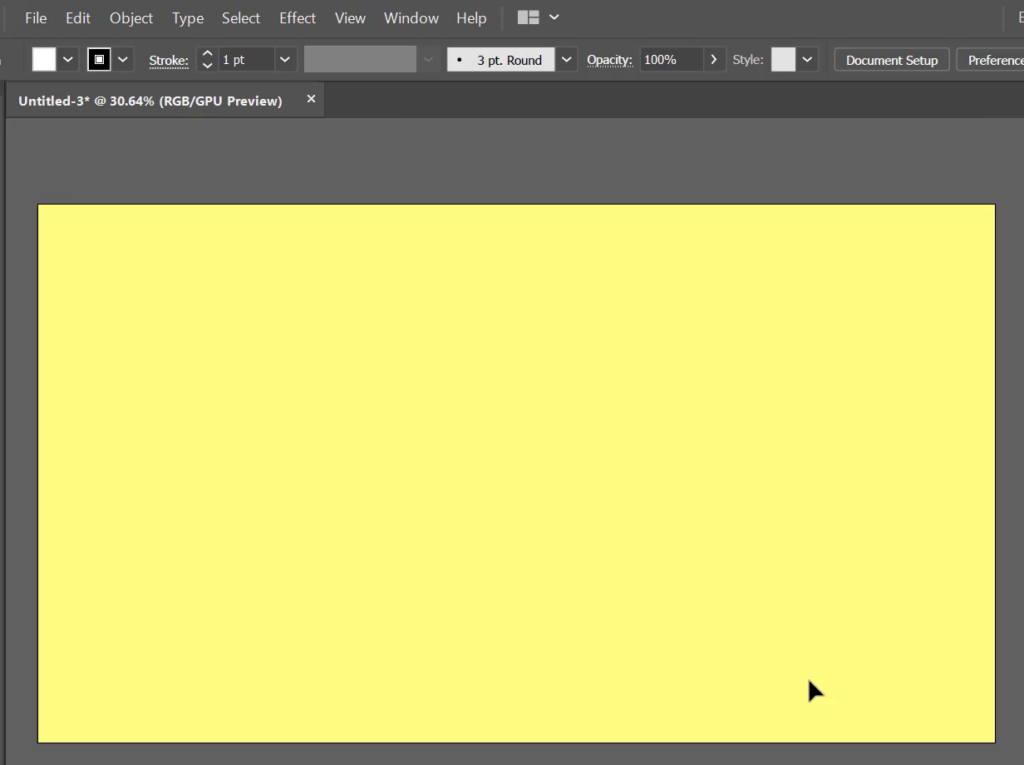Viewport: 1024px width, 765px height.
Task: Open the File menu
Action: pos(35,17)
